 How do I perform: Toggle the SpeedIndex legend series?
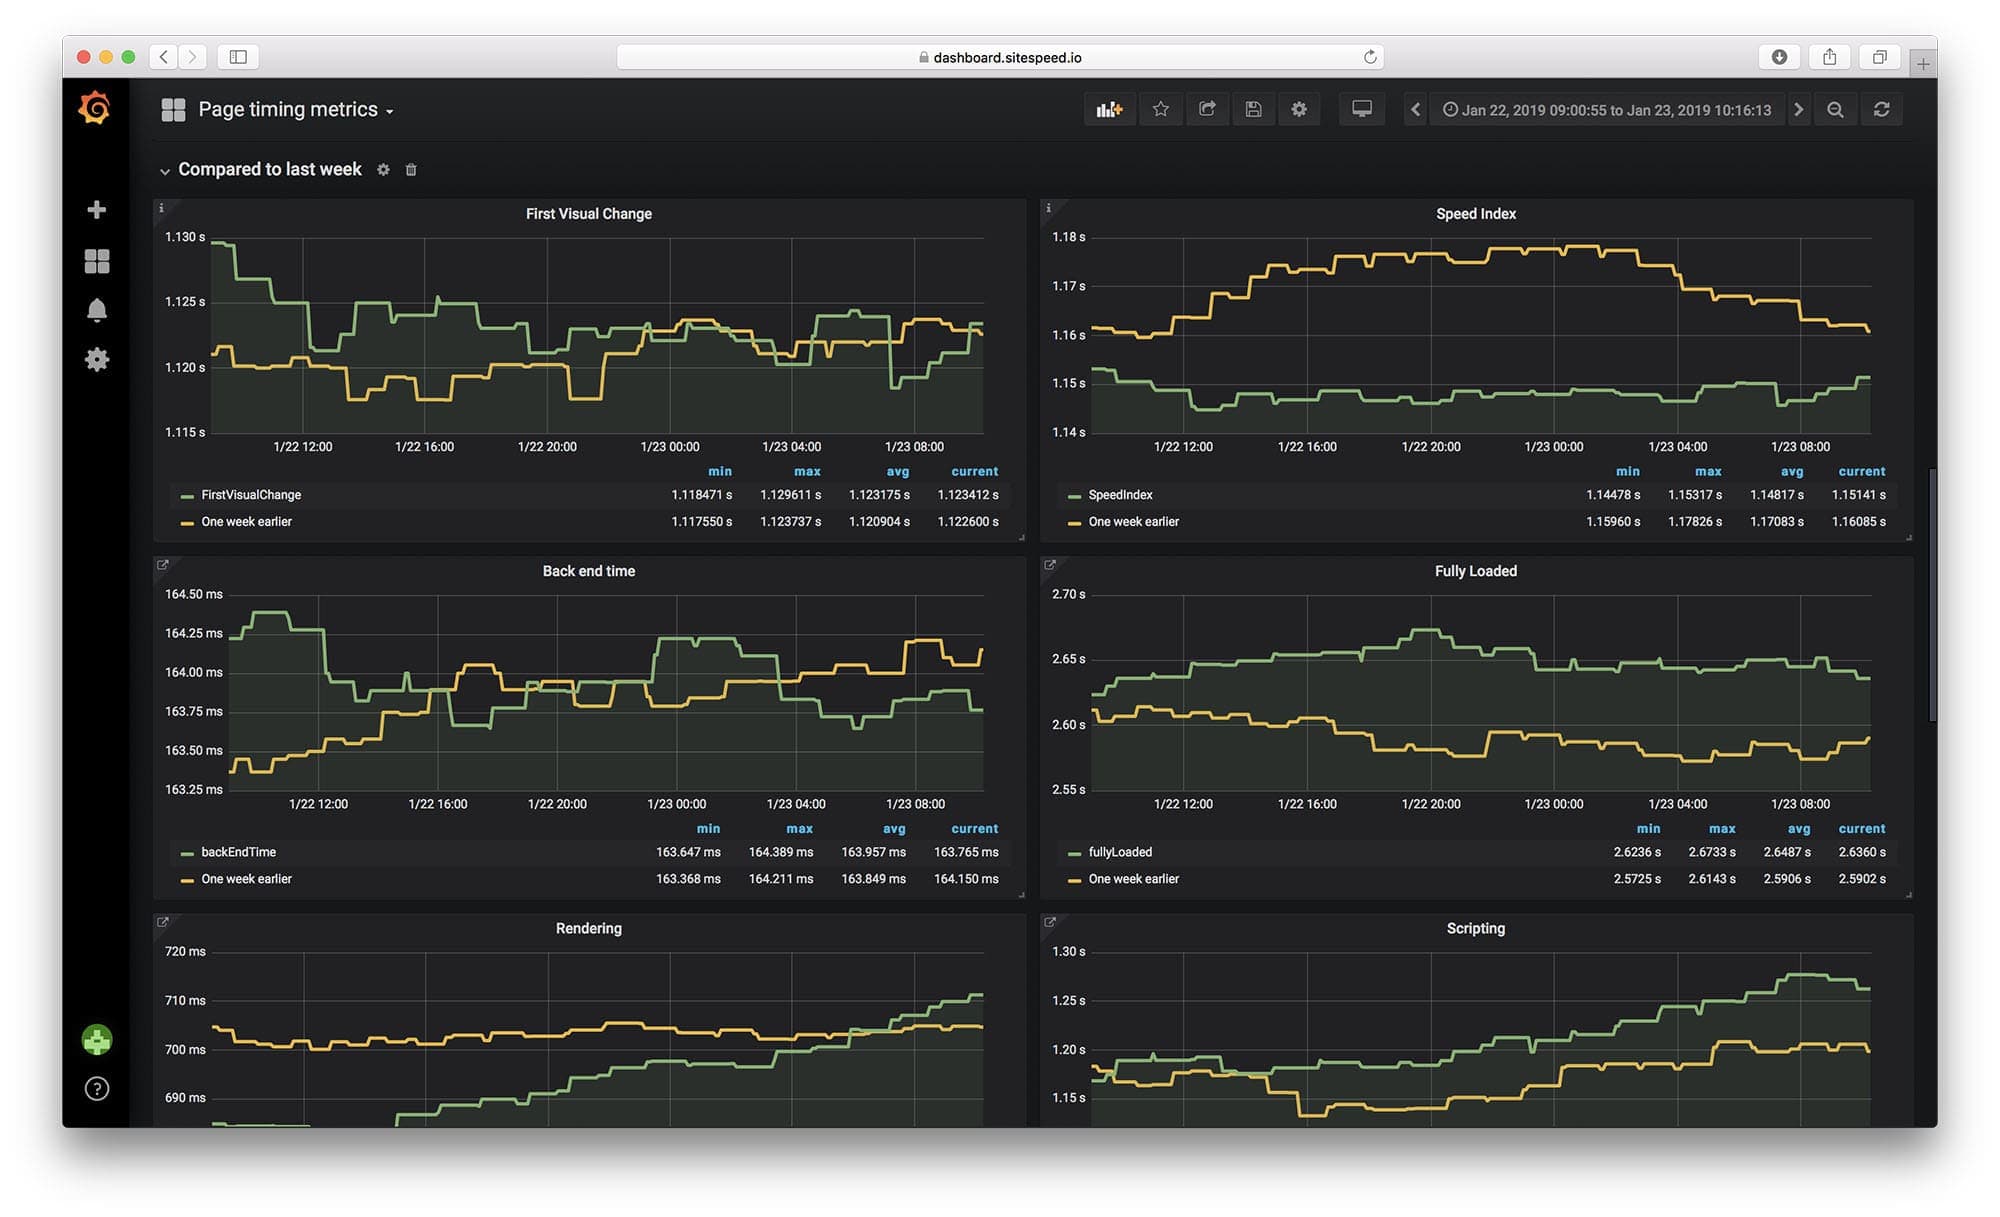click(x=1120, y=495)
